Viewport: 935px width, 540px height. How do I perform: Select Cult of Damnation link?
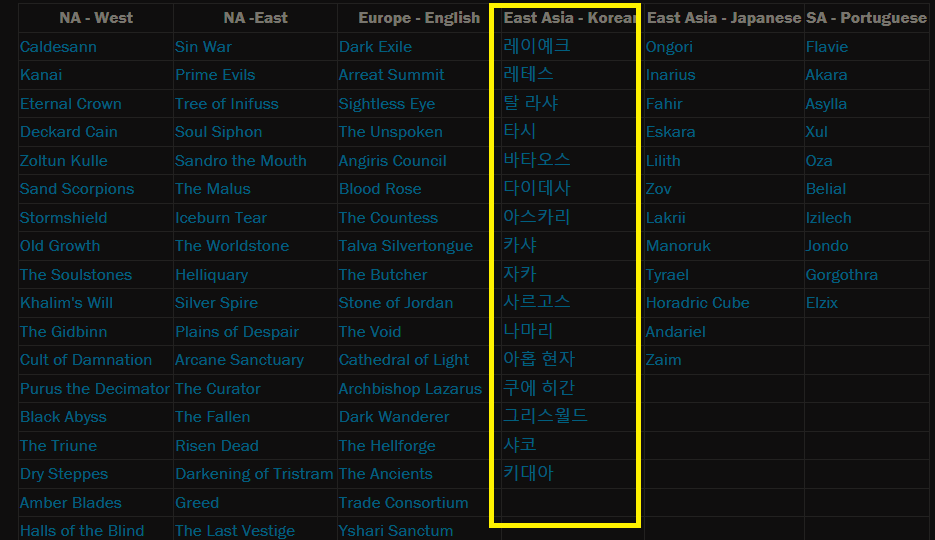[x=86, y=360]
